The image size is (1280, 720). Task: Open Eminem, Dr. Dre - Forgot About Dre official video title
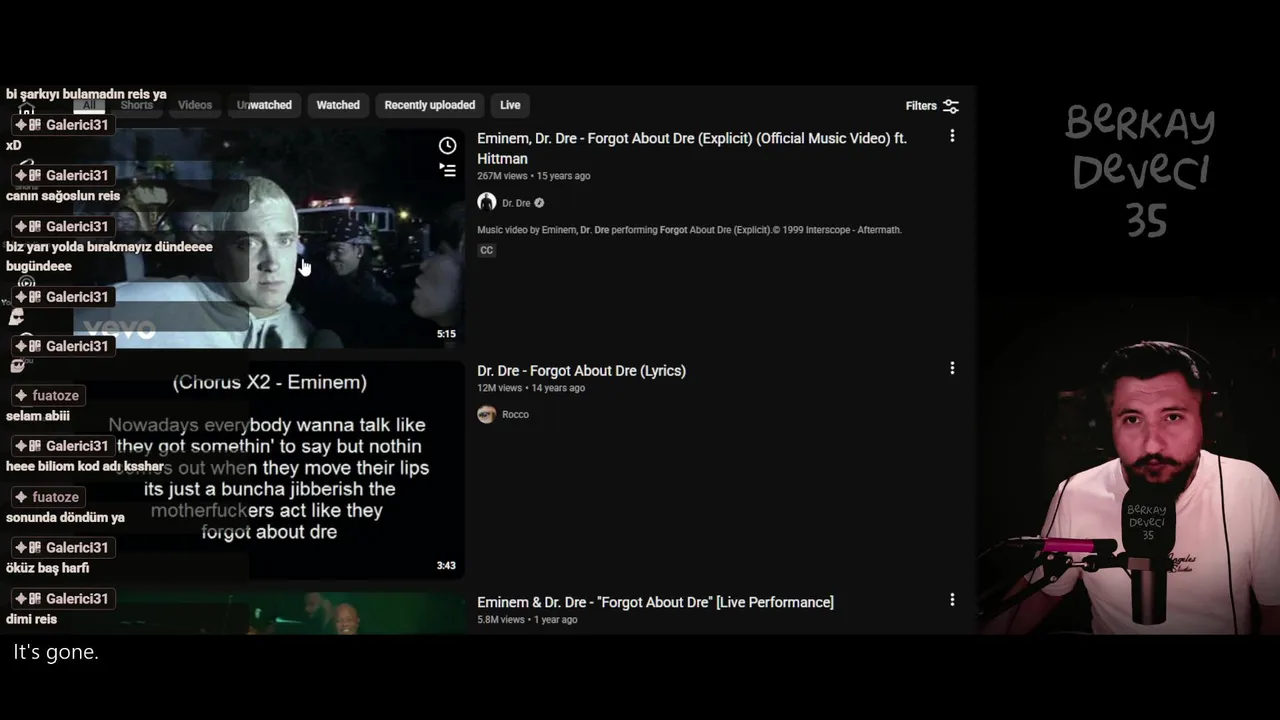[692, 149]
